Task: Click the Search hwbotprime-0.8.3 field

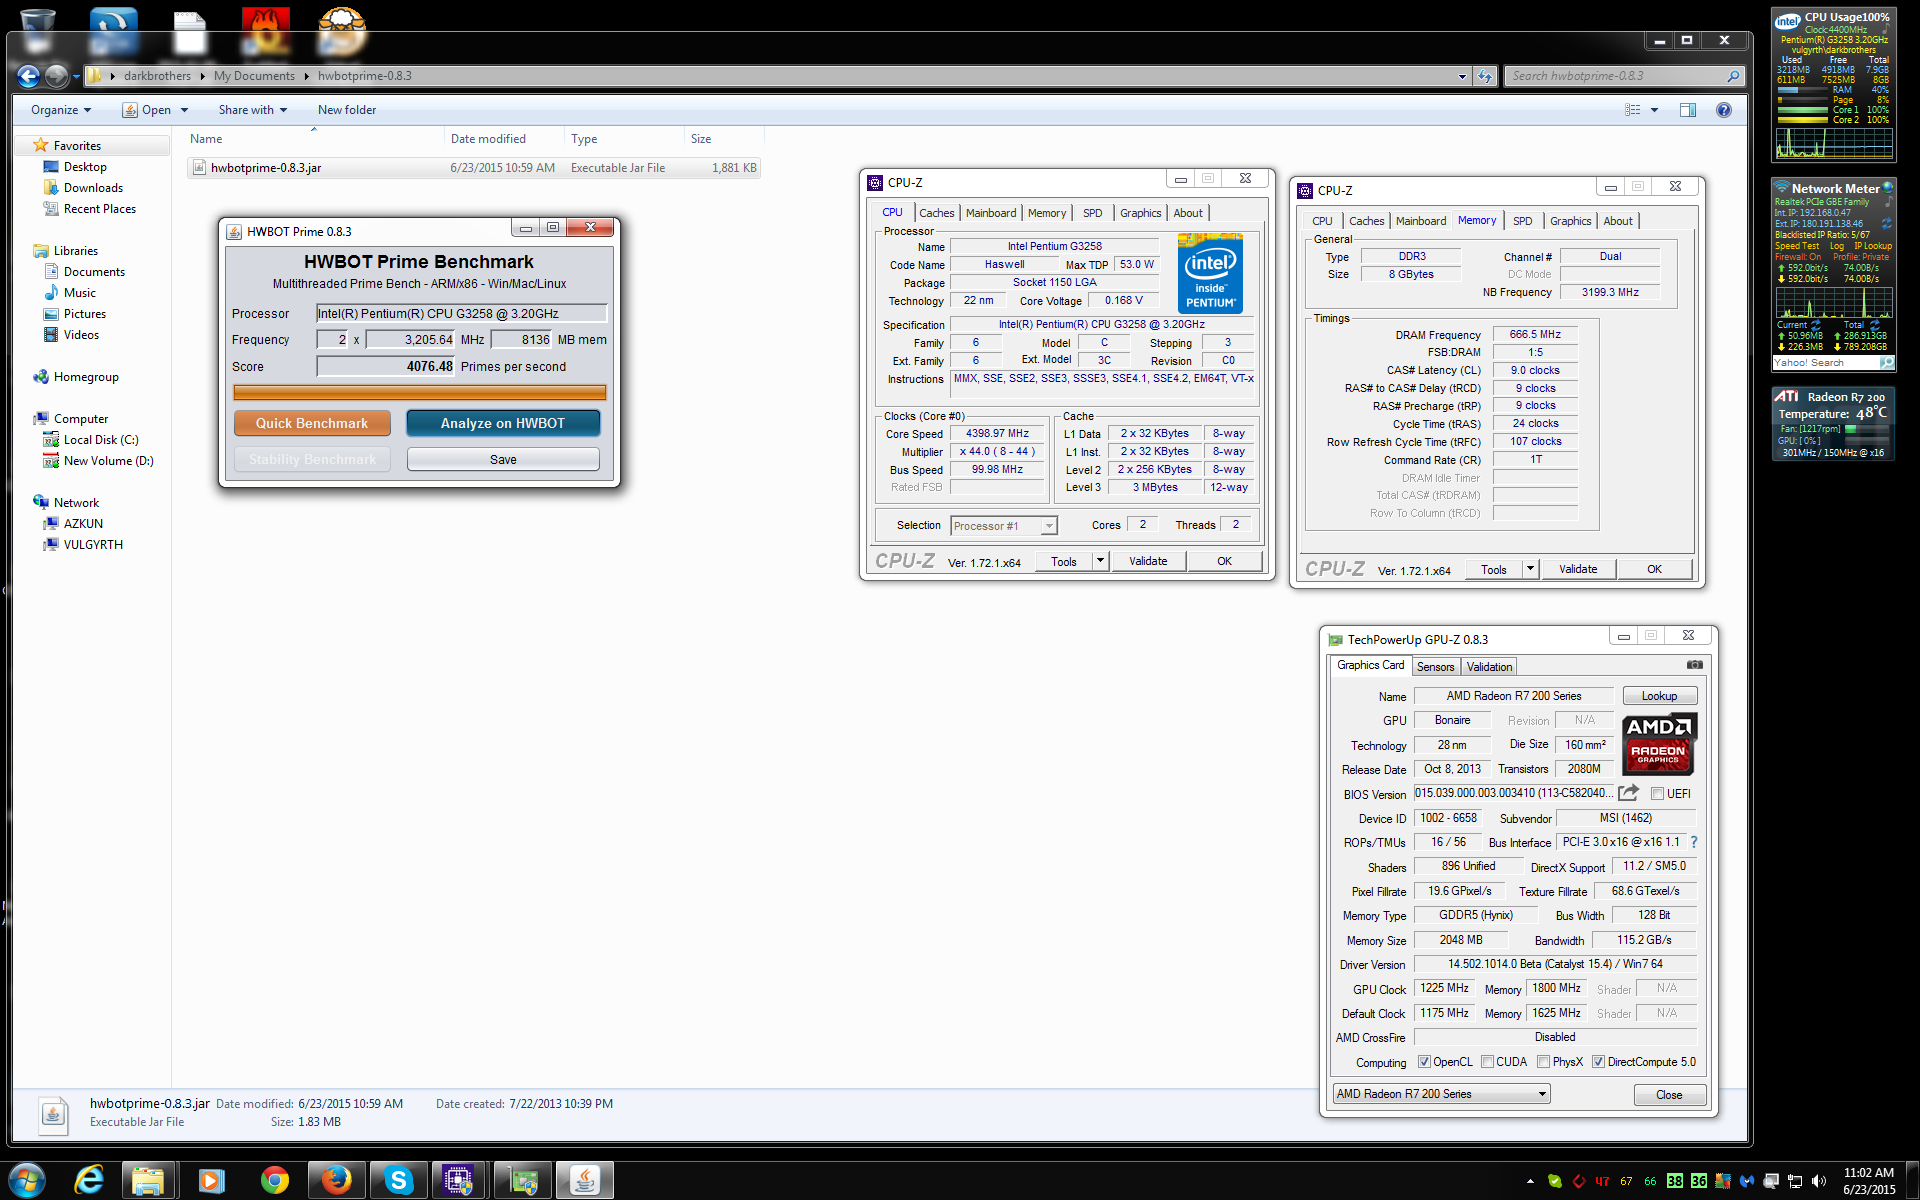Action: point(1615,76)
